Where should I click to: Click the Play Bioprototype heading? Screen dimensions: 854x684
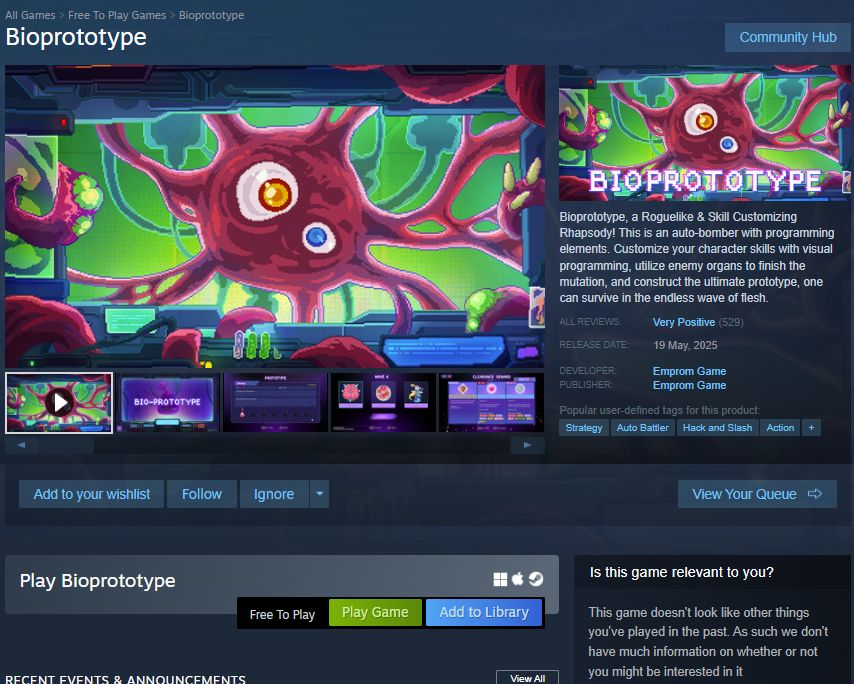[97, 581]
